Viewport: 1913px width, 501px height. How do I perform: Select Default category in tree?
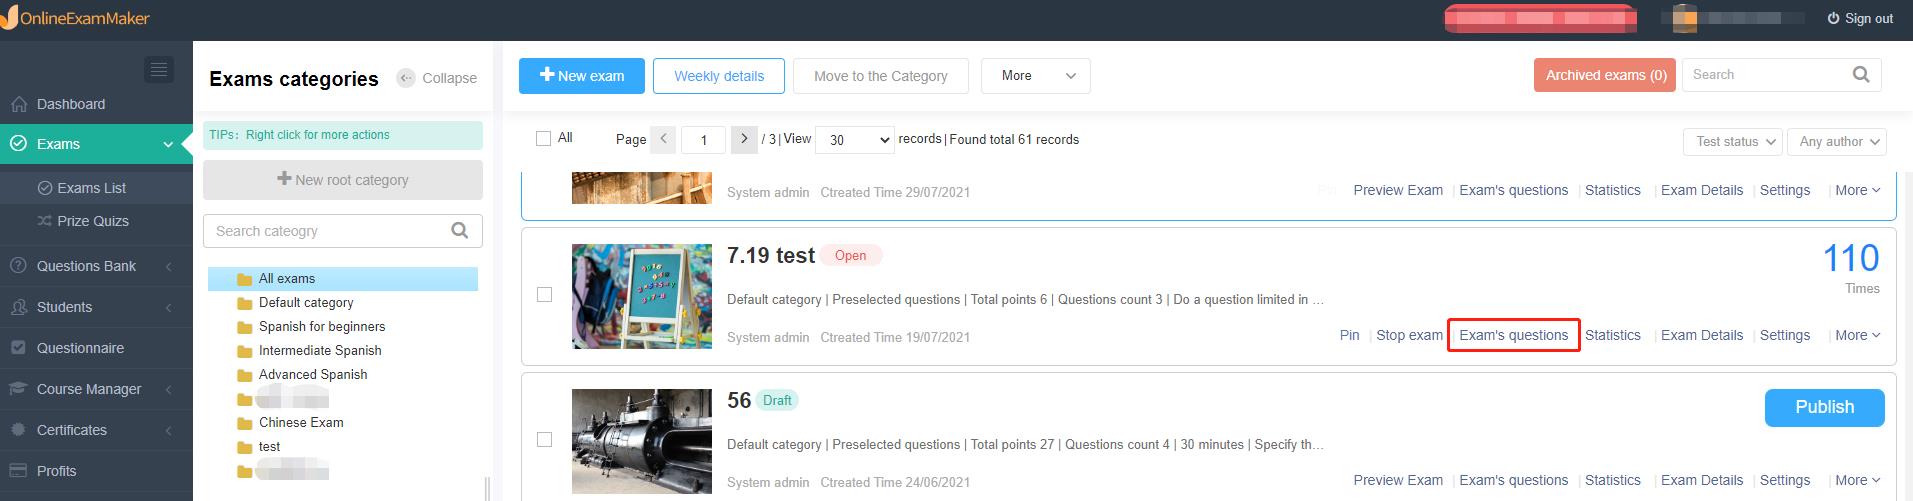point(306,303)
